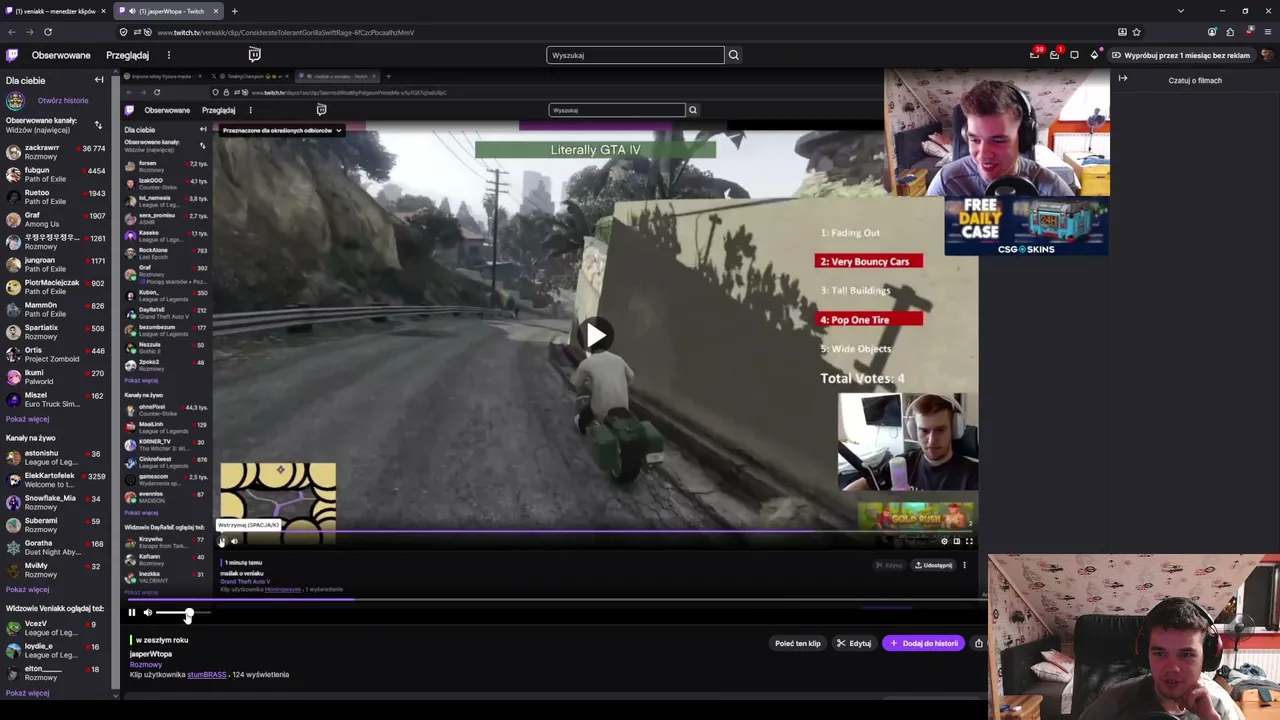This screenshot has height=720, width=1280.
Task: Select the jasperWtopa Twitch tab
Action: coord(167,11)
